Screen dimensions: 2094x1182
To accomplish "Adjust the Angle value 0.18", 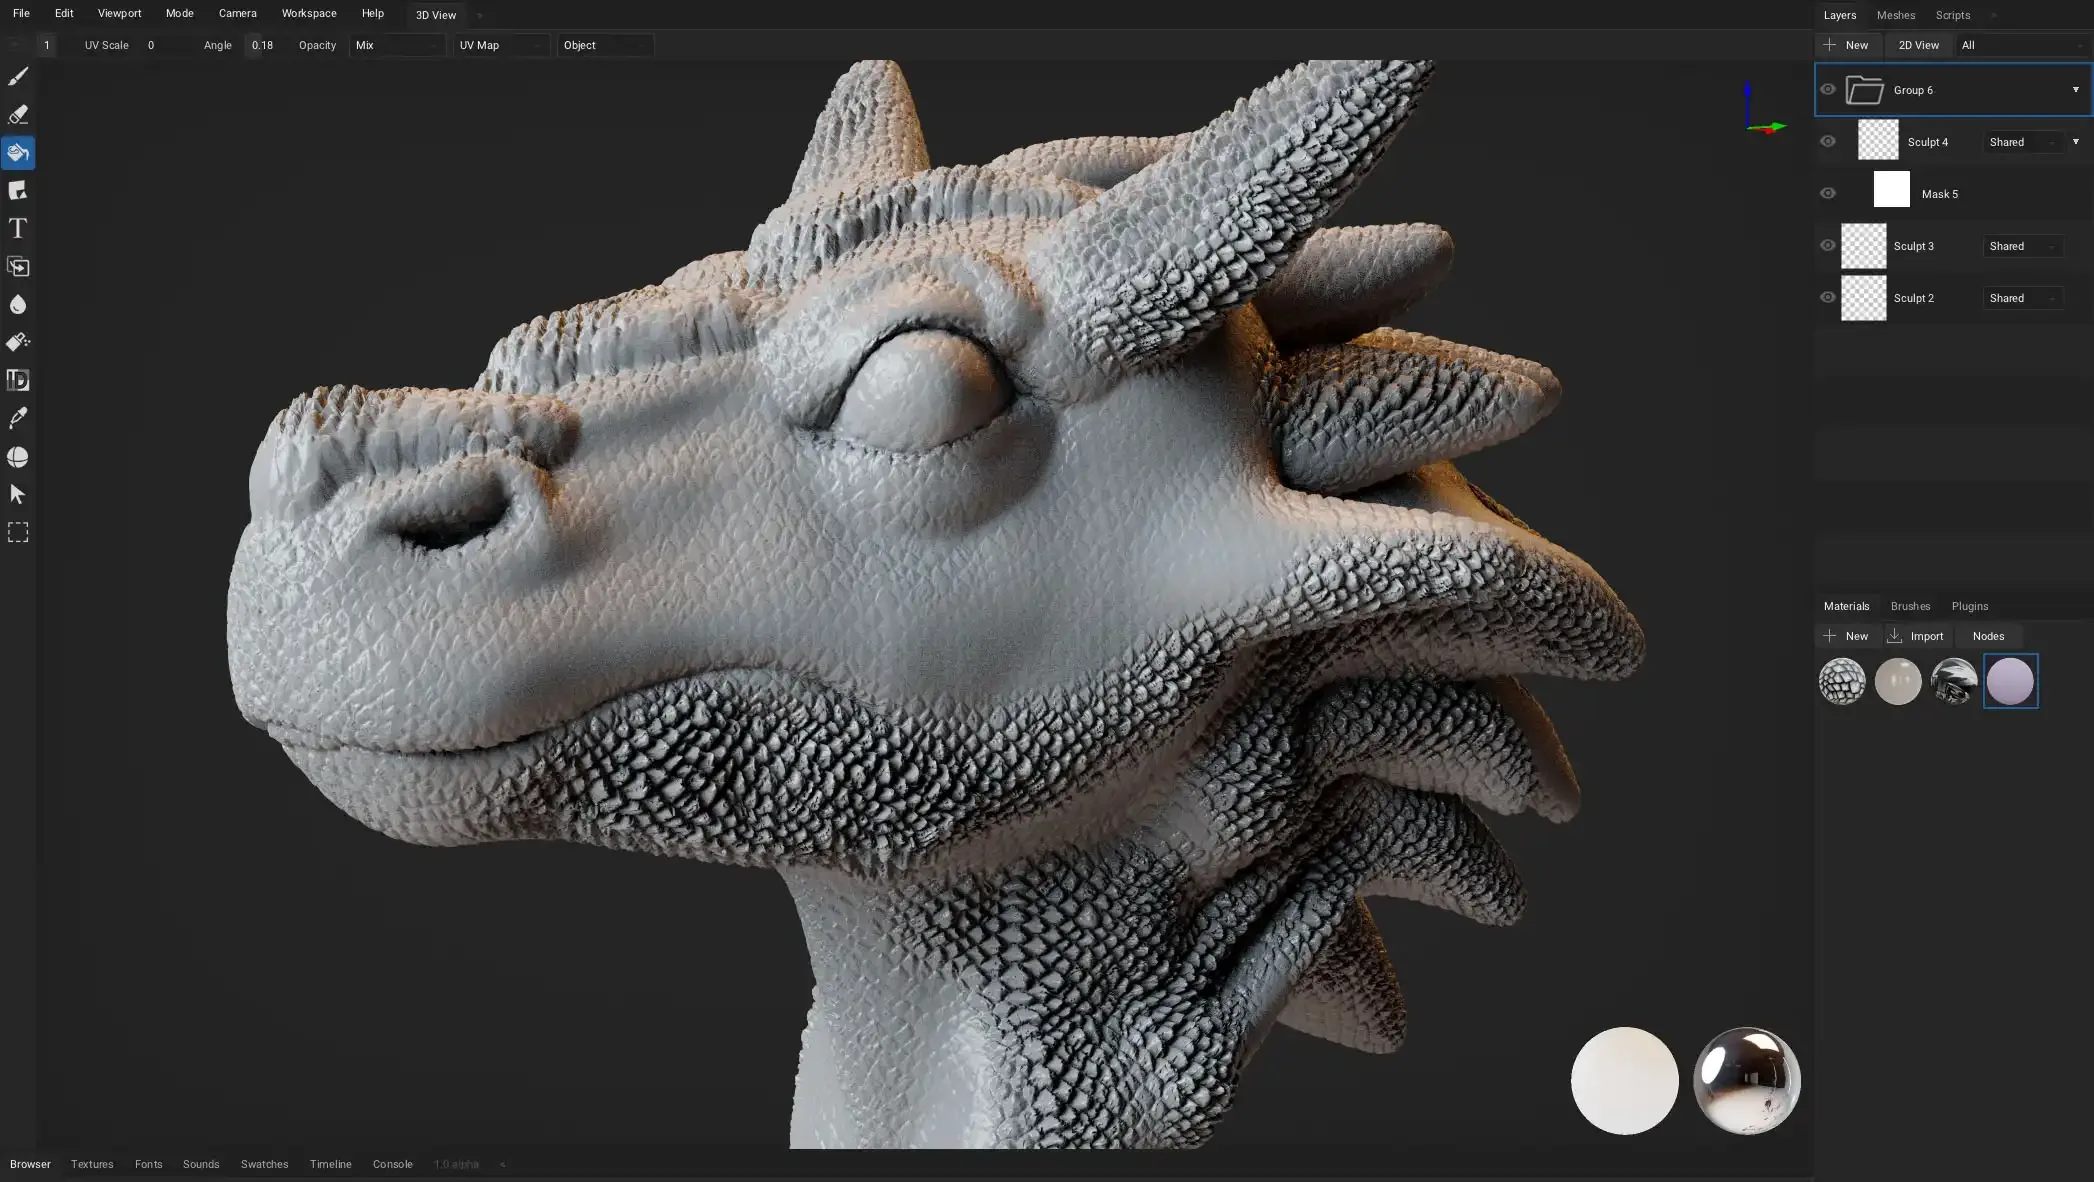I will point(262,45).
